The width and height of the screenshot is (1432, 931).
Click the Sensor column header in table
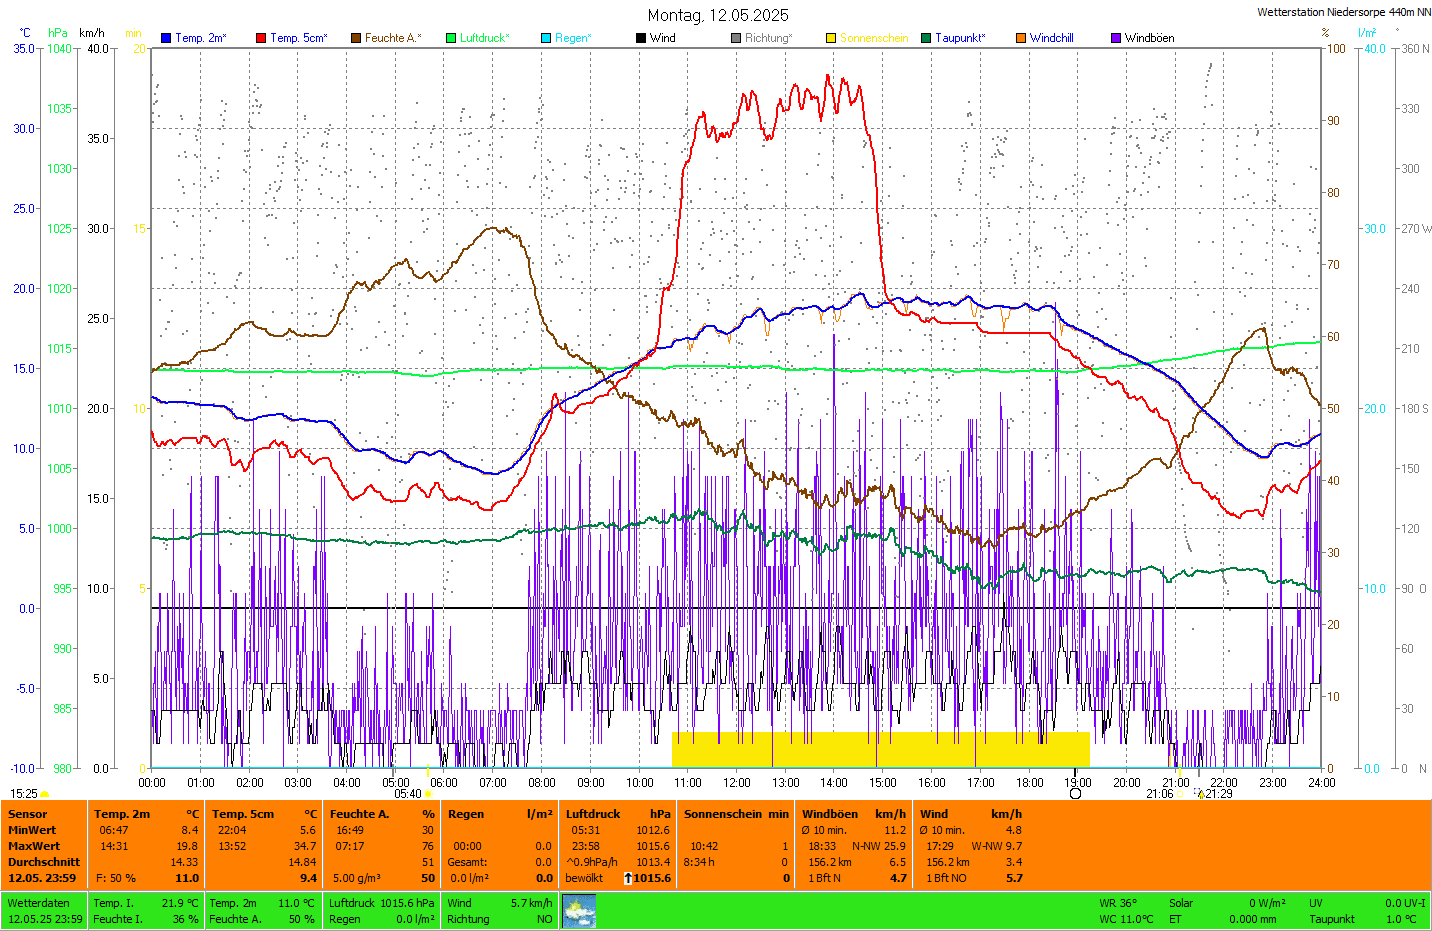(28, 814)
